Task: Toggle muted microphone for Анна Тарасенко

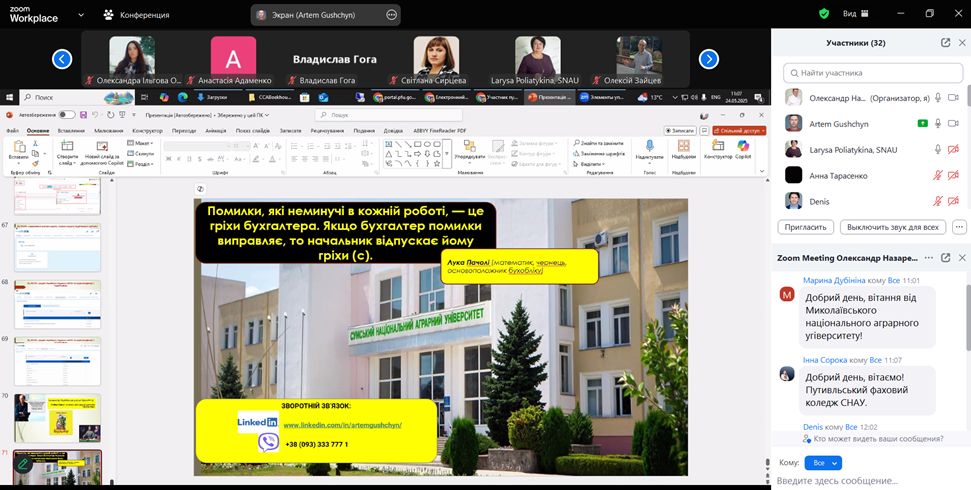Action: [938, 175]
